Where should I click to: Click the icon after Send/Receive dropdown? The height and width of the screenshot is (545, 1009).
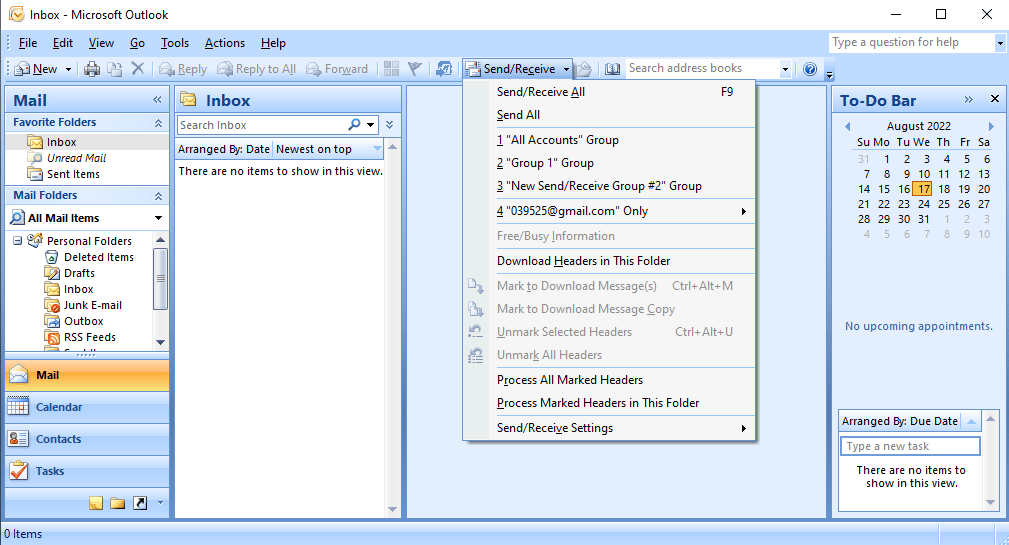click(584, 69)
